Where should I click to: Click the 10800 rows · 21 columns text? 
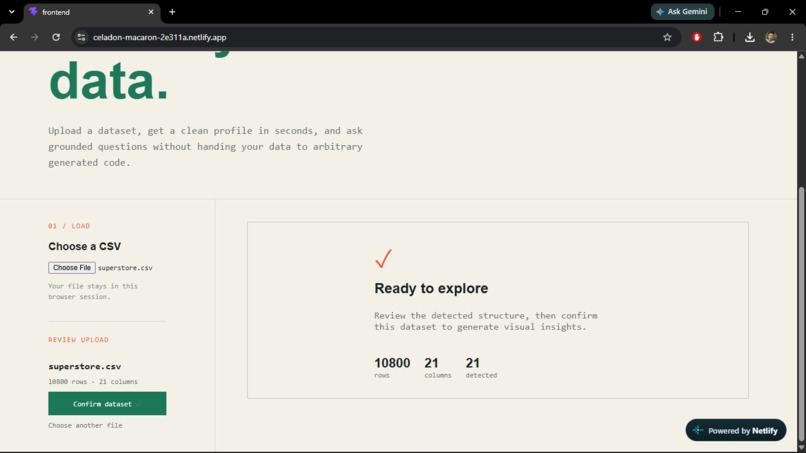point(93,382)
